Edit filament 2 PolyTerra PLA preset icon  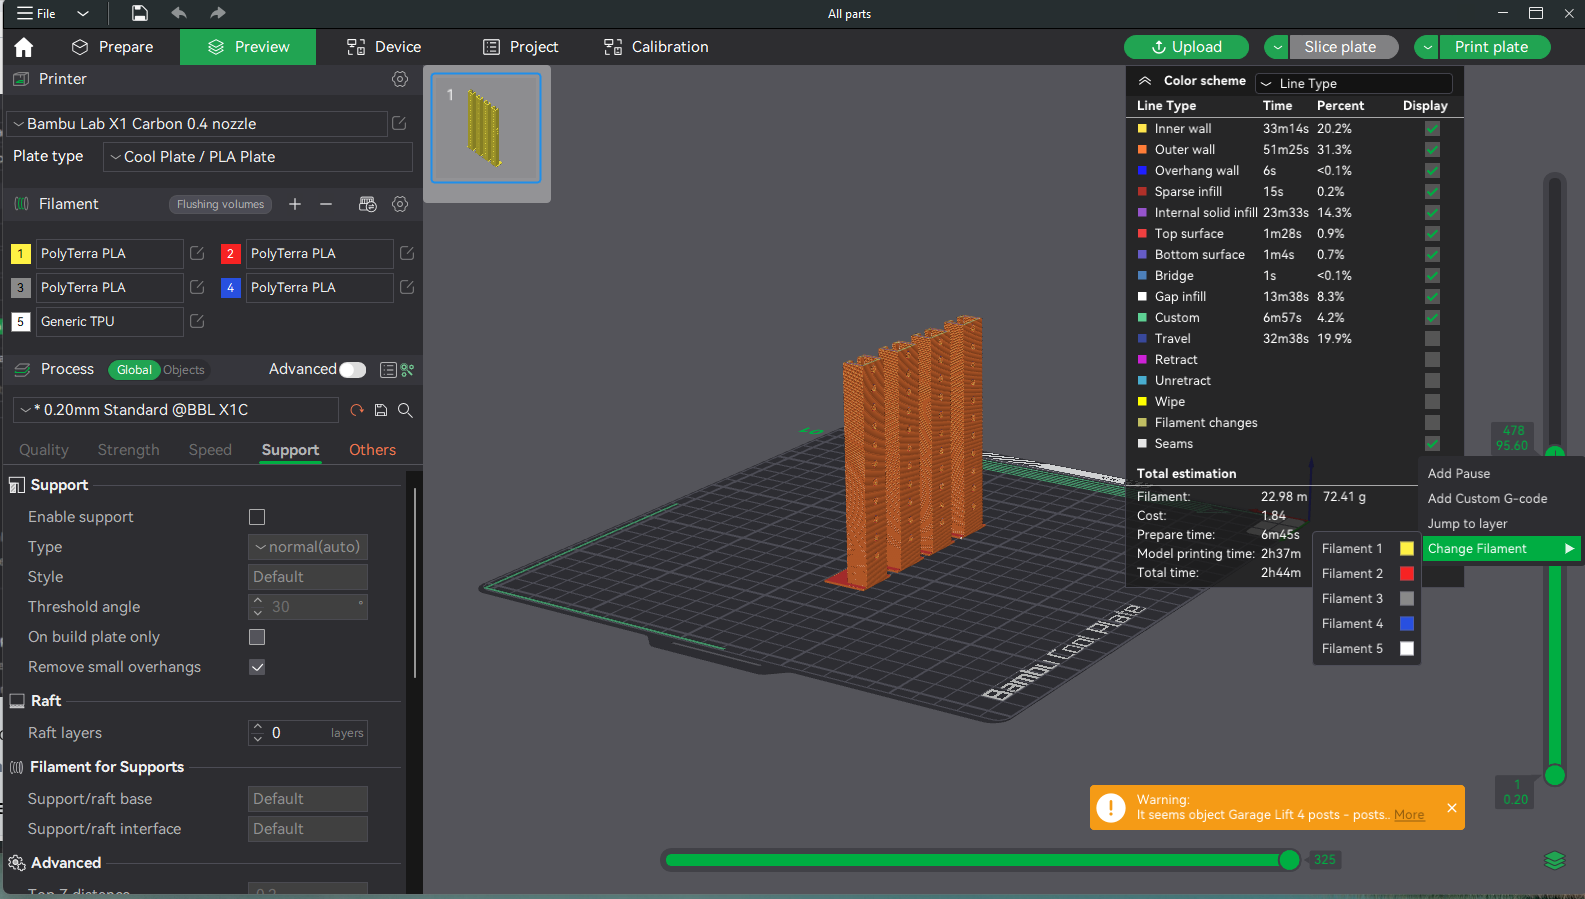[x=407, y=254]
